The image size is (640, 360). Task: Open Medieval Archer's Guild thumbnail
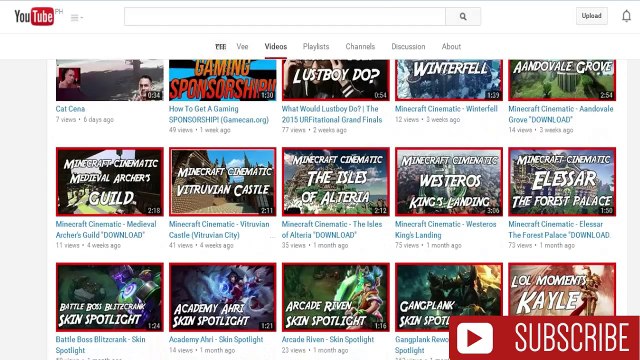(109, 182)
